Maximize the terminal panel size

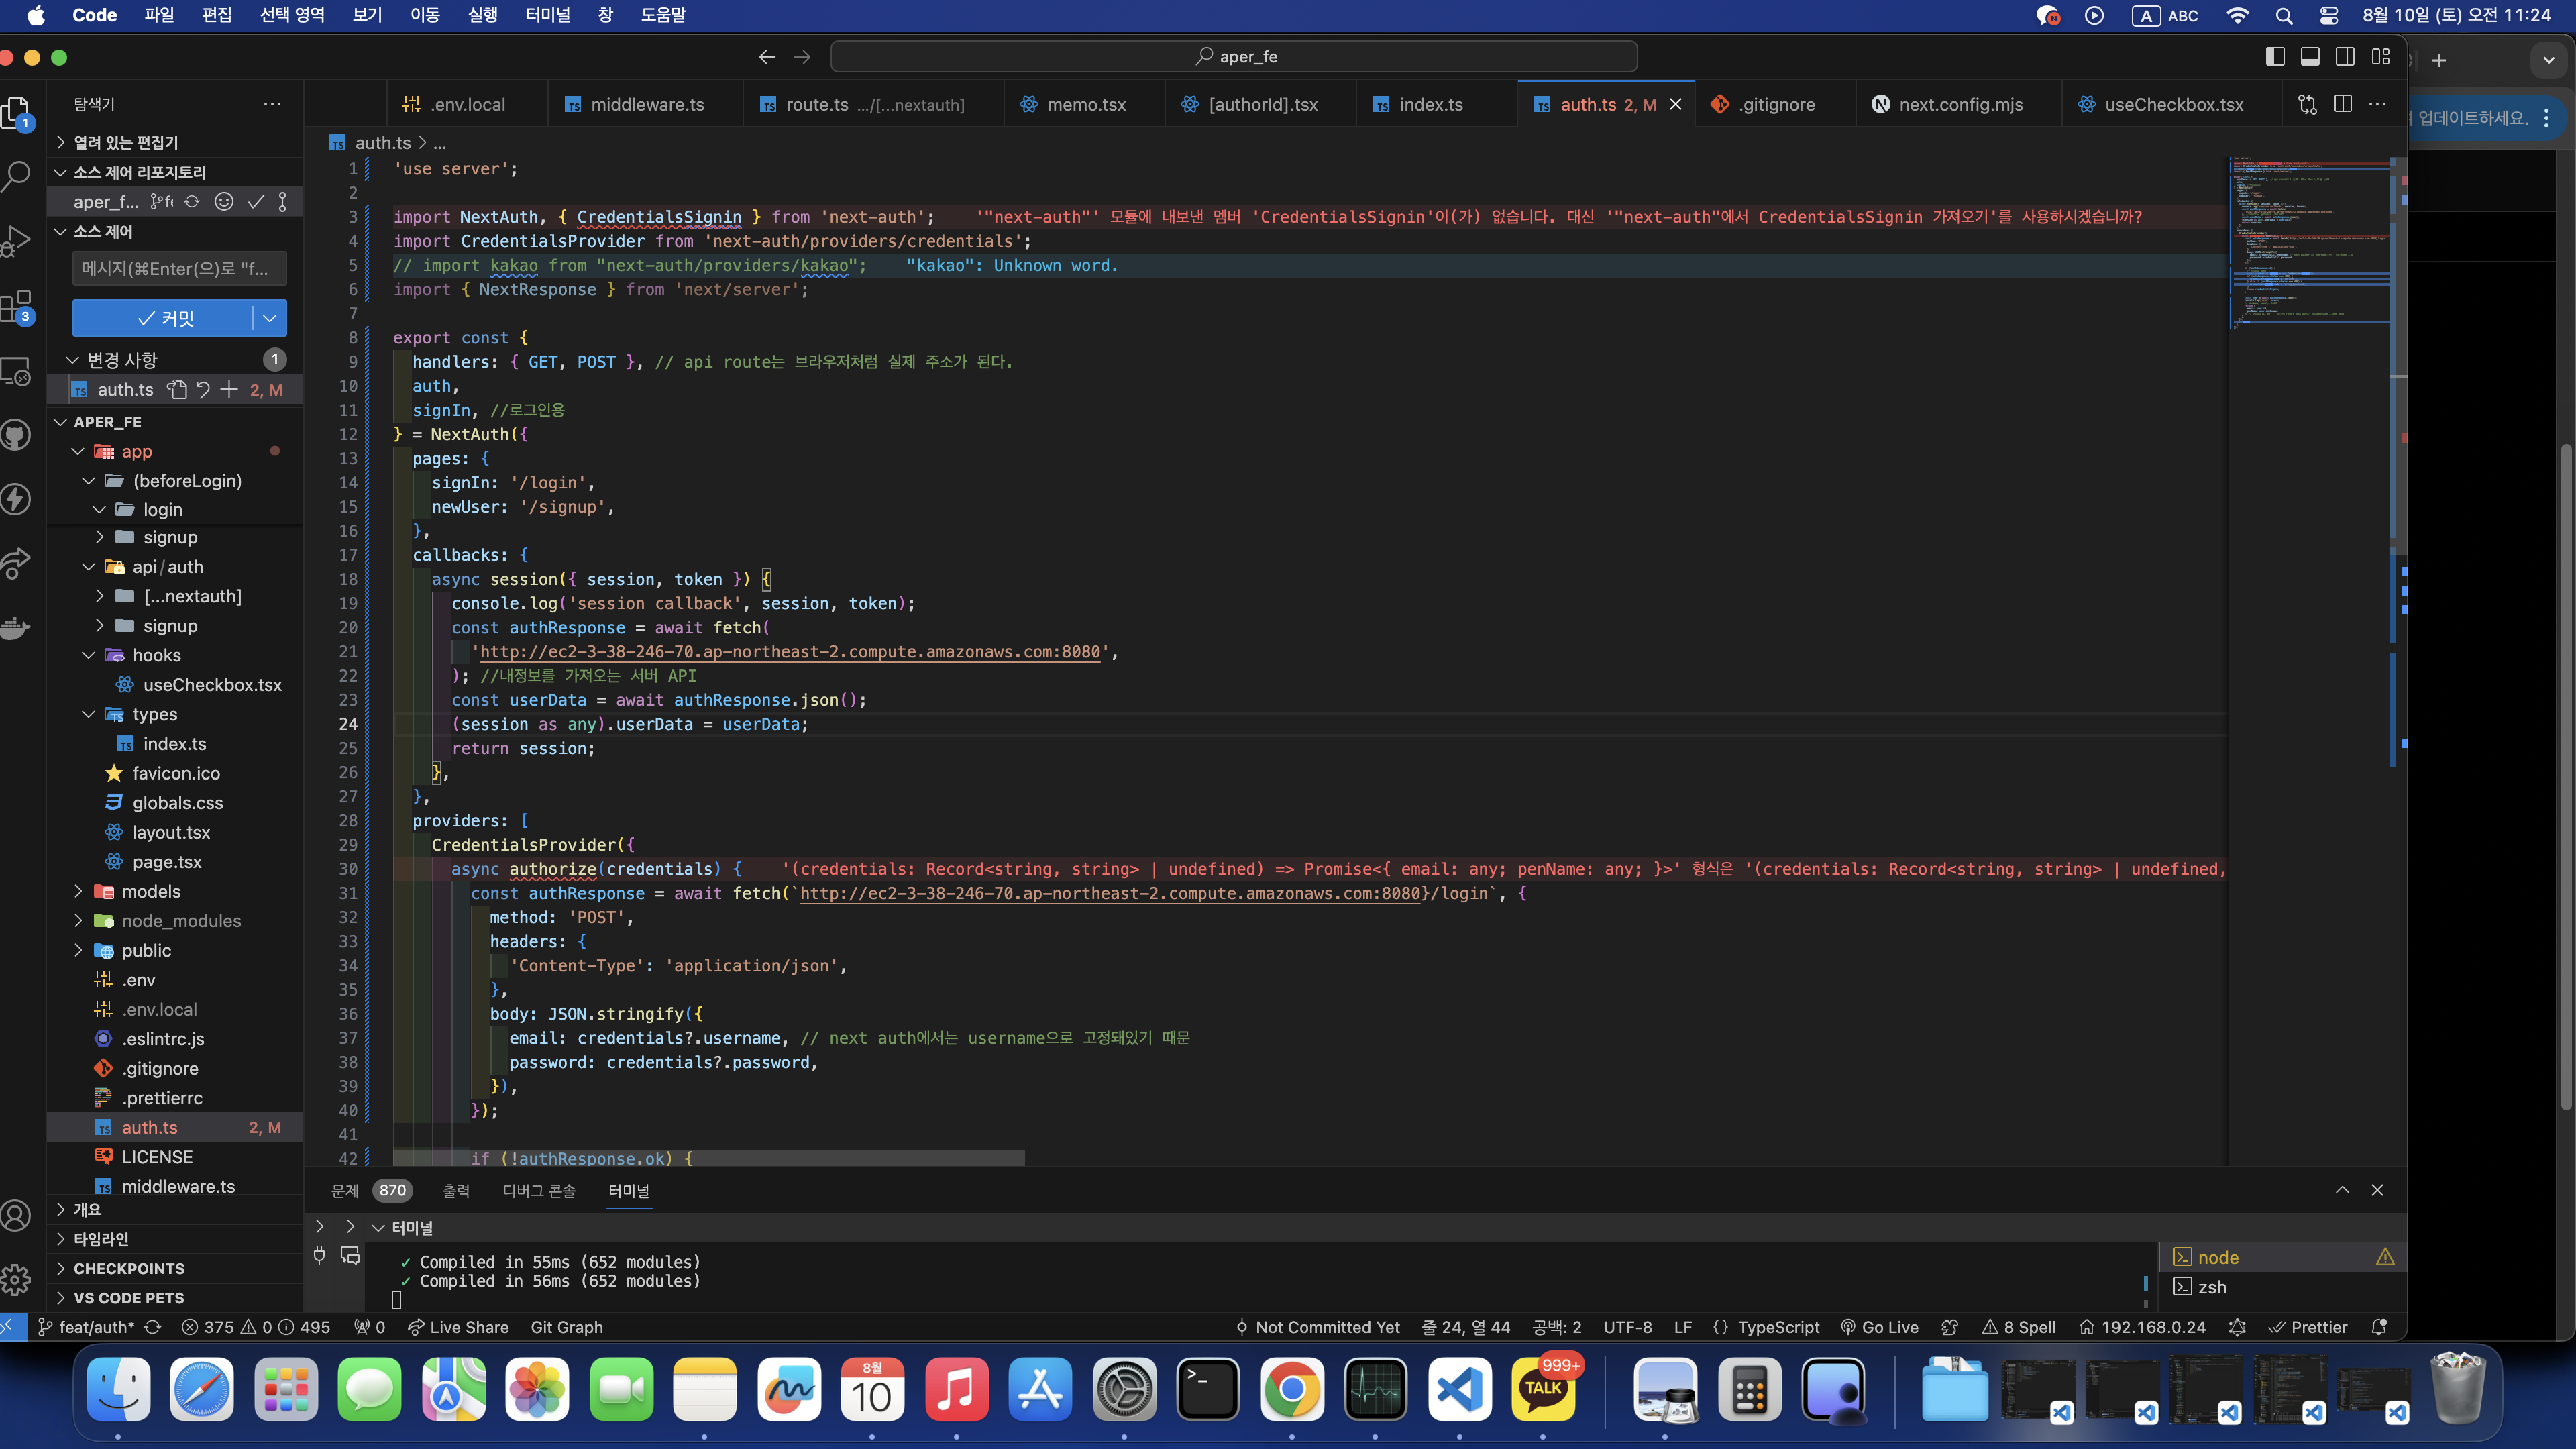point(2342,1190)
